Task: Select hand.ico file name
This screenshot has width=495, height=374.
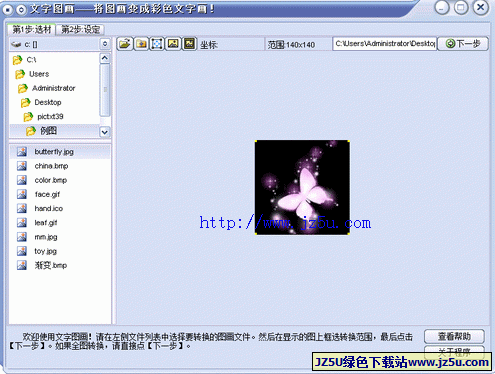Action: [x=49, y=208]
